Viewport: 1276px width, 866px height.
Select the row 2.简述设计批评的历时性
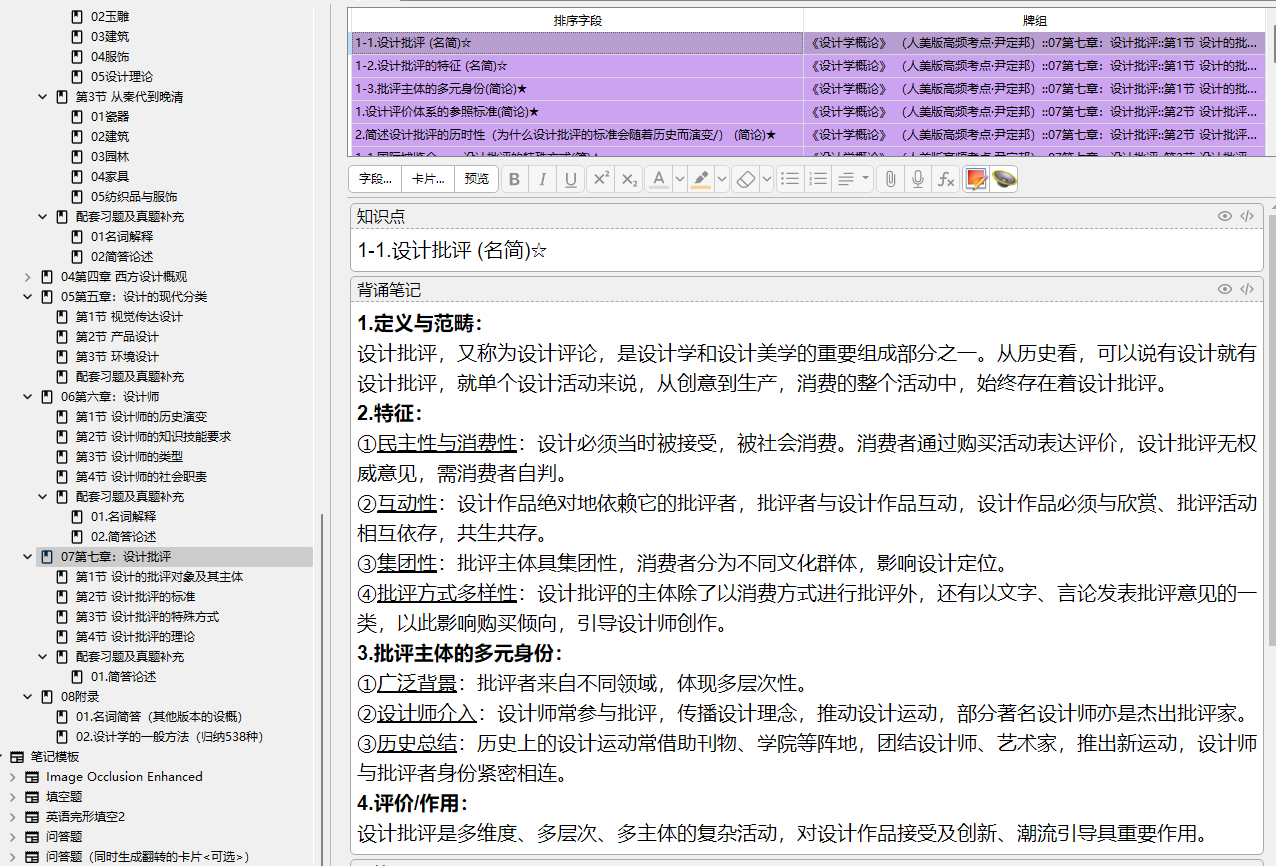click(x=806, y=135)
